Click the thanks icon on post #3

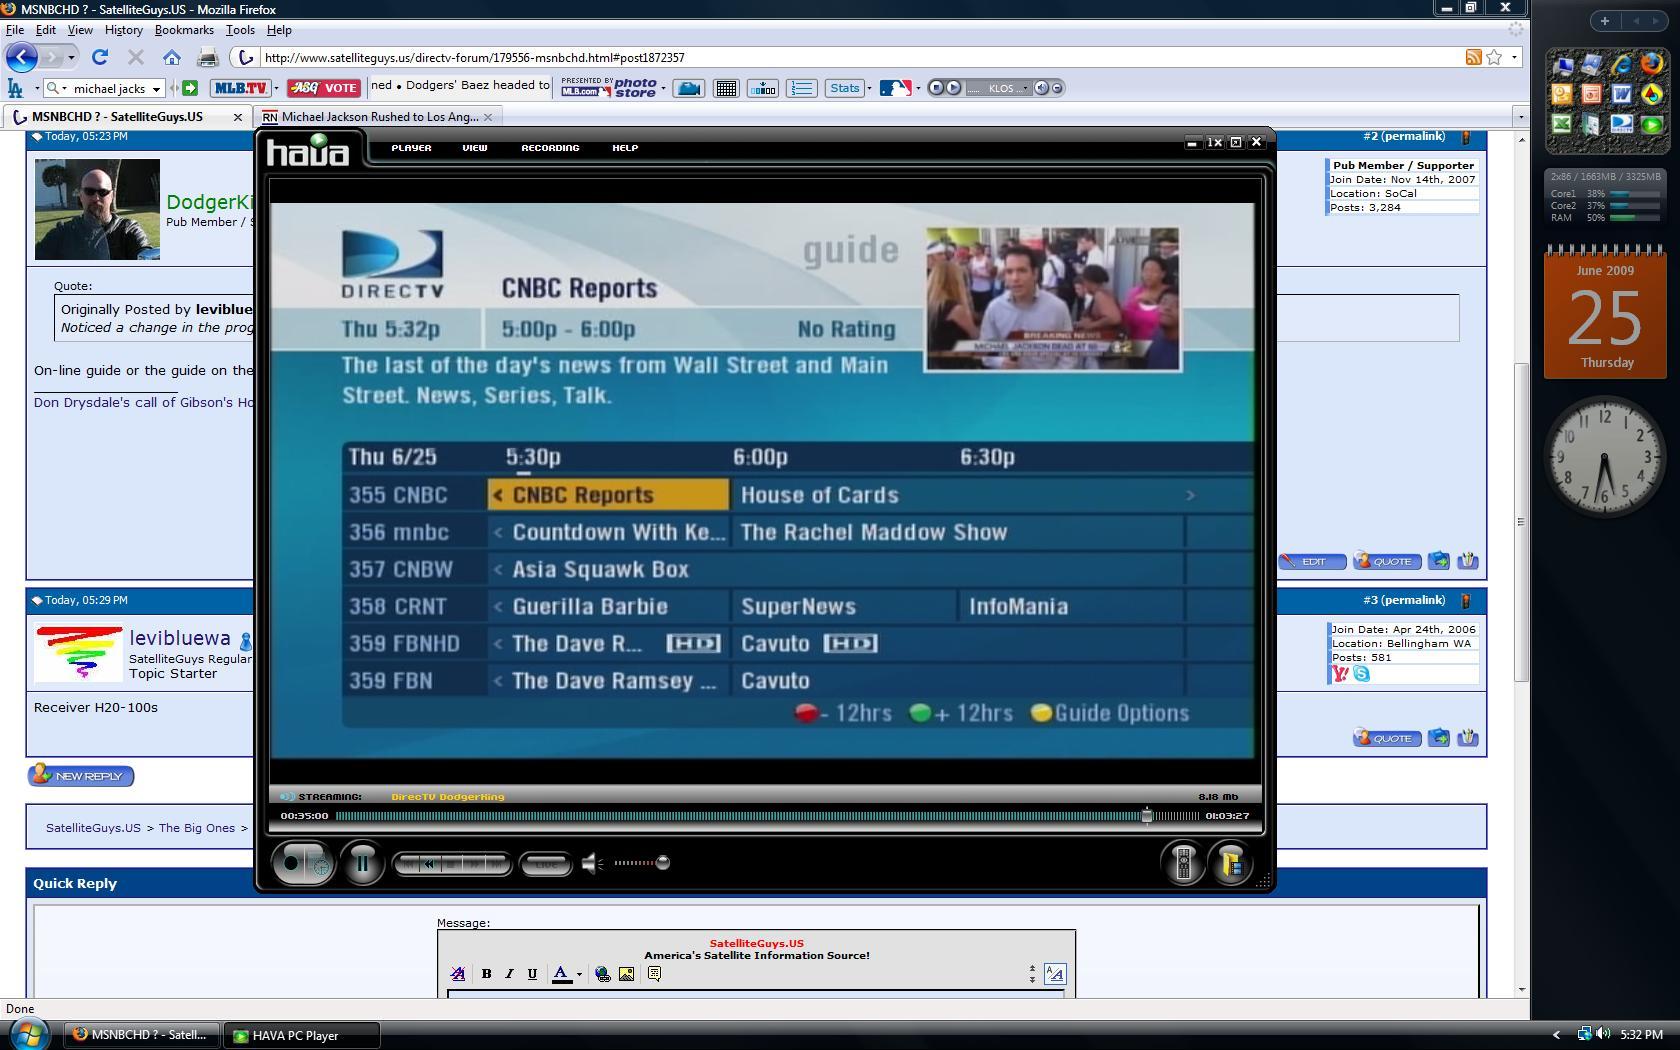(1467, 738)
